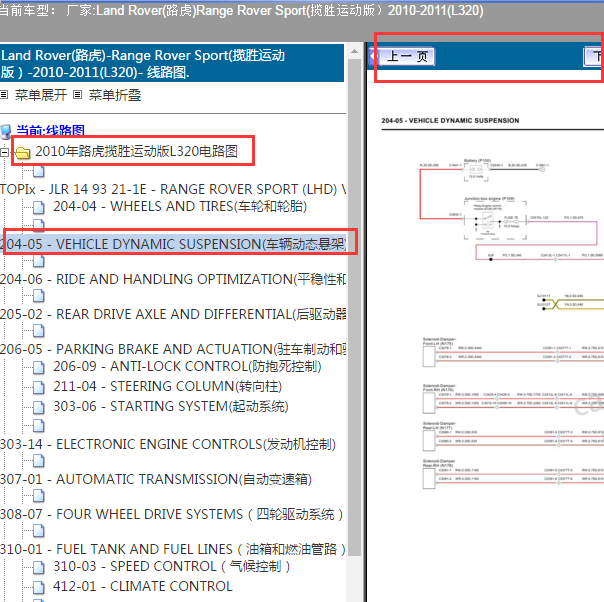Click scroll-up arrow of the tree panel
The width and height of the screenshot is (604, 602).
[354, 51]
